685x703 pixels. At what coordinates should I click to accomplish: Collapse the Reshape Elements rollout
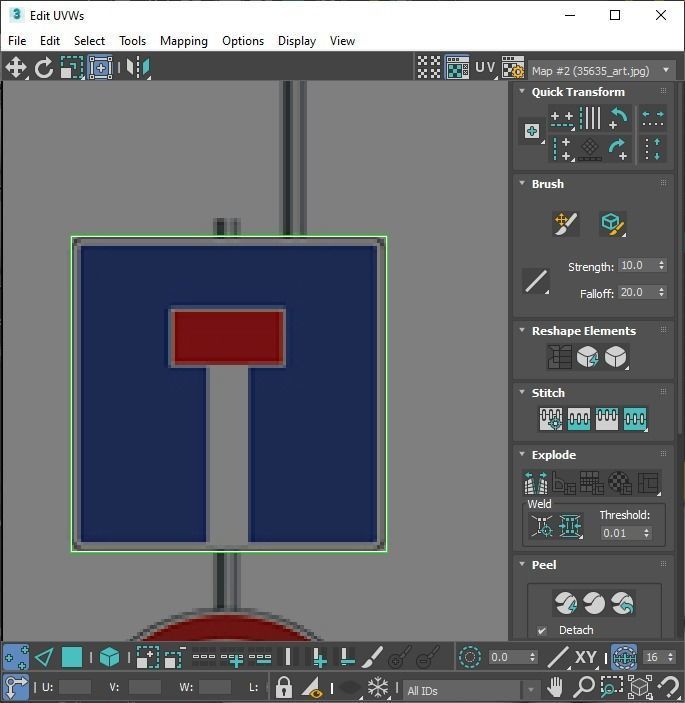522,330
